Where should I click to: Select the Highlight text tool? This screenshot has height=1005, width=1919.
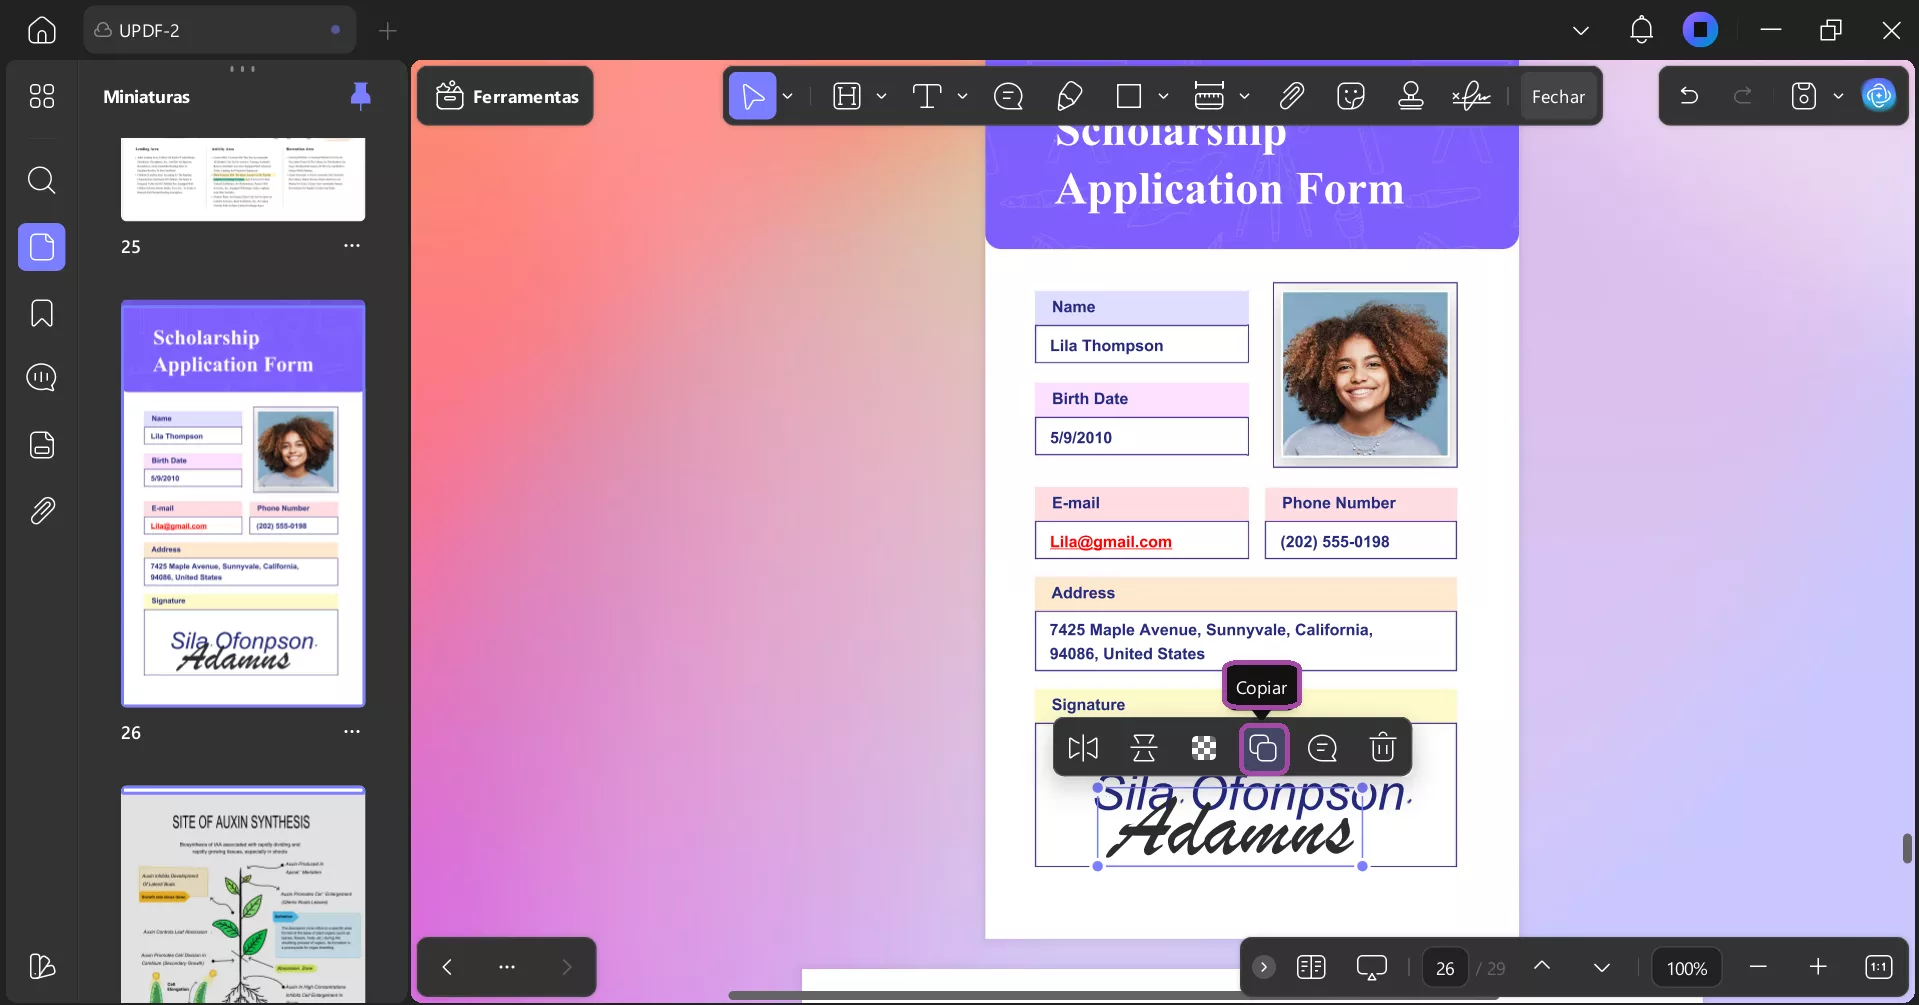point(847,96)
